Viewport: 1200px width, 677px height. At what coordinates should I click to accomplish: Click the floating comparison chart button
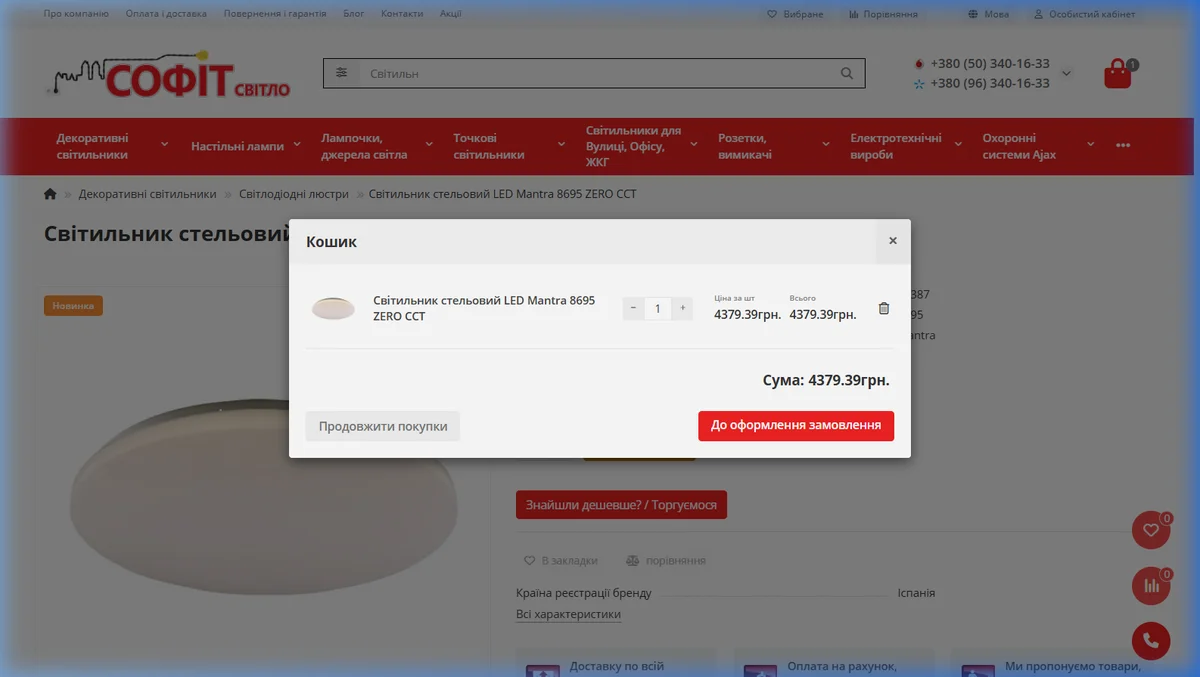[1150, 586]
